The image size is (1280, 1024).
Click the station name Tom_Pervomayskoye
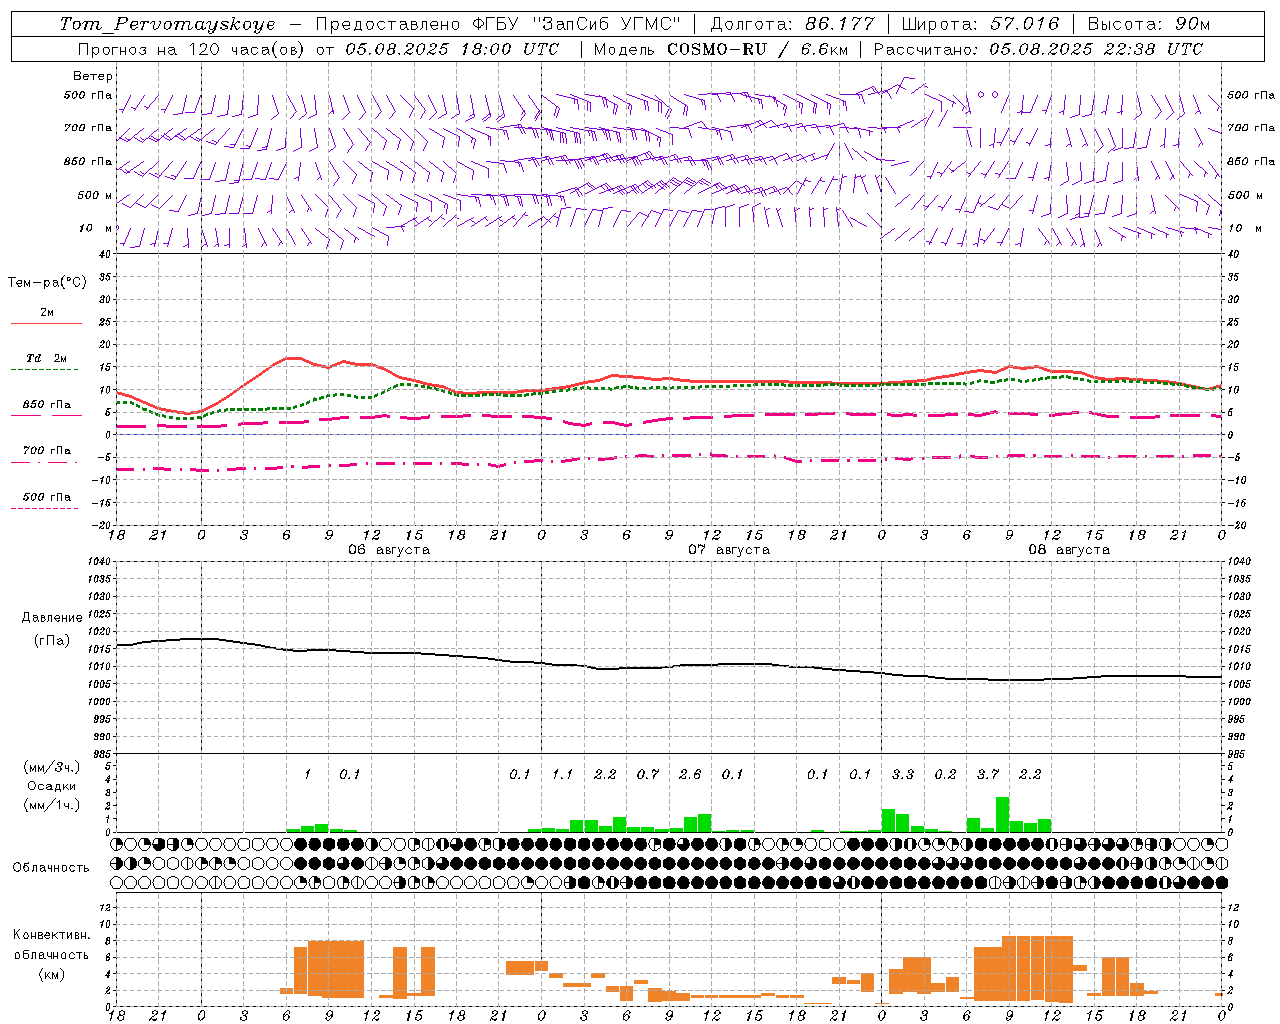[x=167, y=24]
